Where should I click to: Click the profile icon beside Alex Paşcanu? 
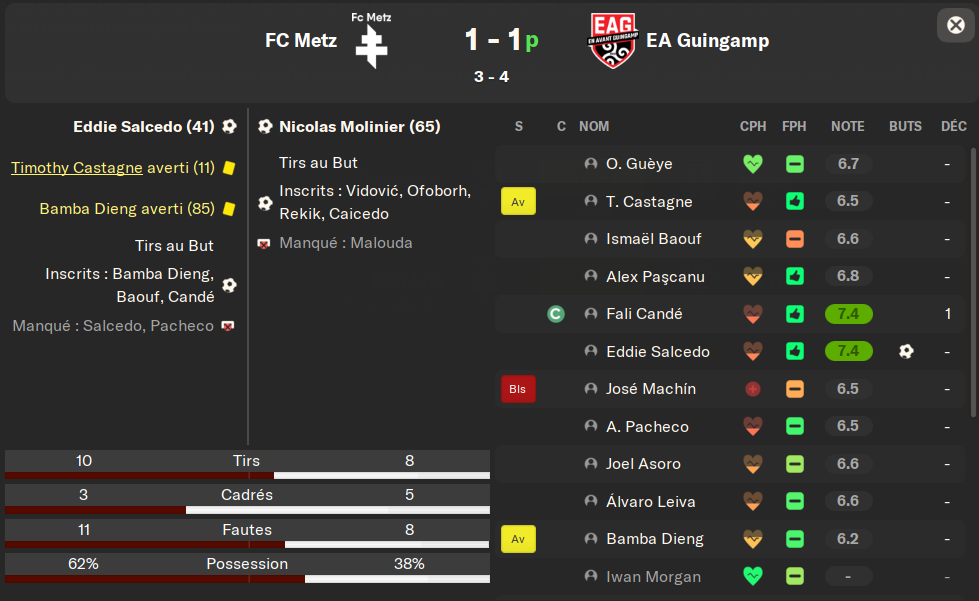pyautogui.click(x=590, y=276)
